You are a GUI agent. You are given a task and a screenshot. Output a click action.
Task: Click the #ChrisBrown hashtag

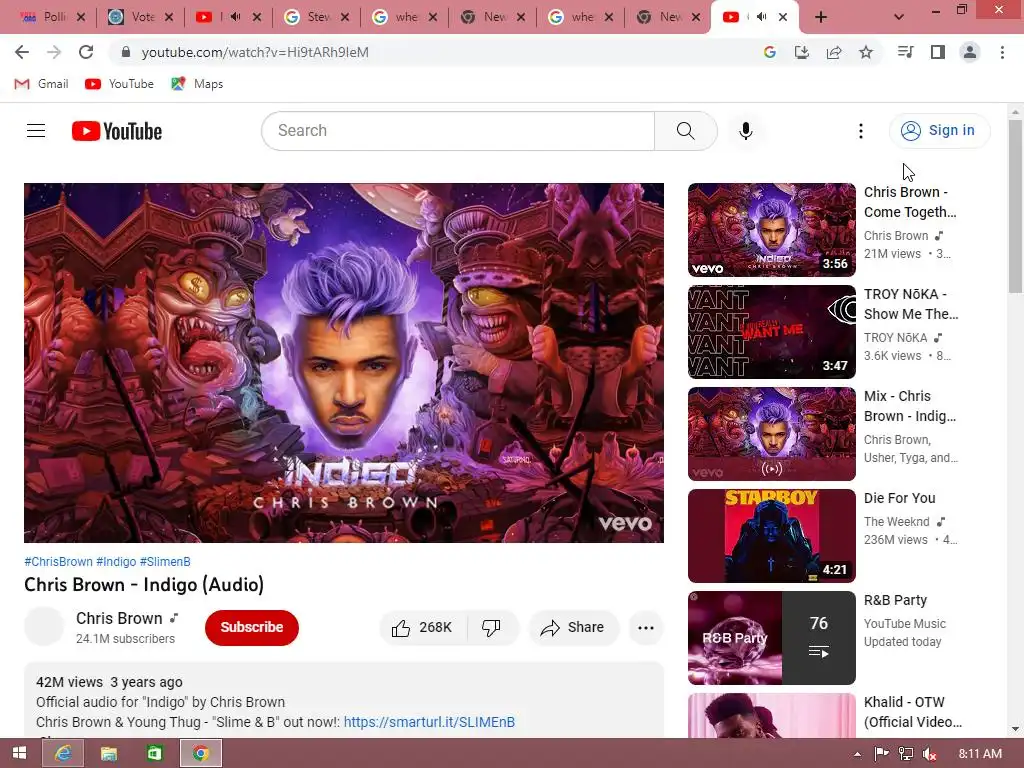point(59,562)
